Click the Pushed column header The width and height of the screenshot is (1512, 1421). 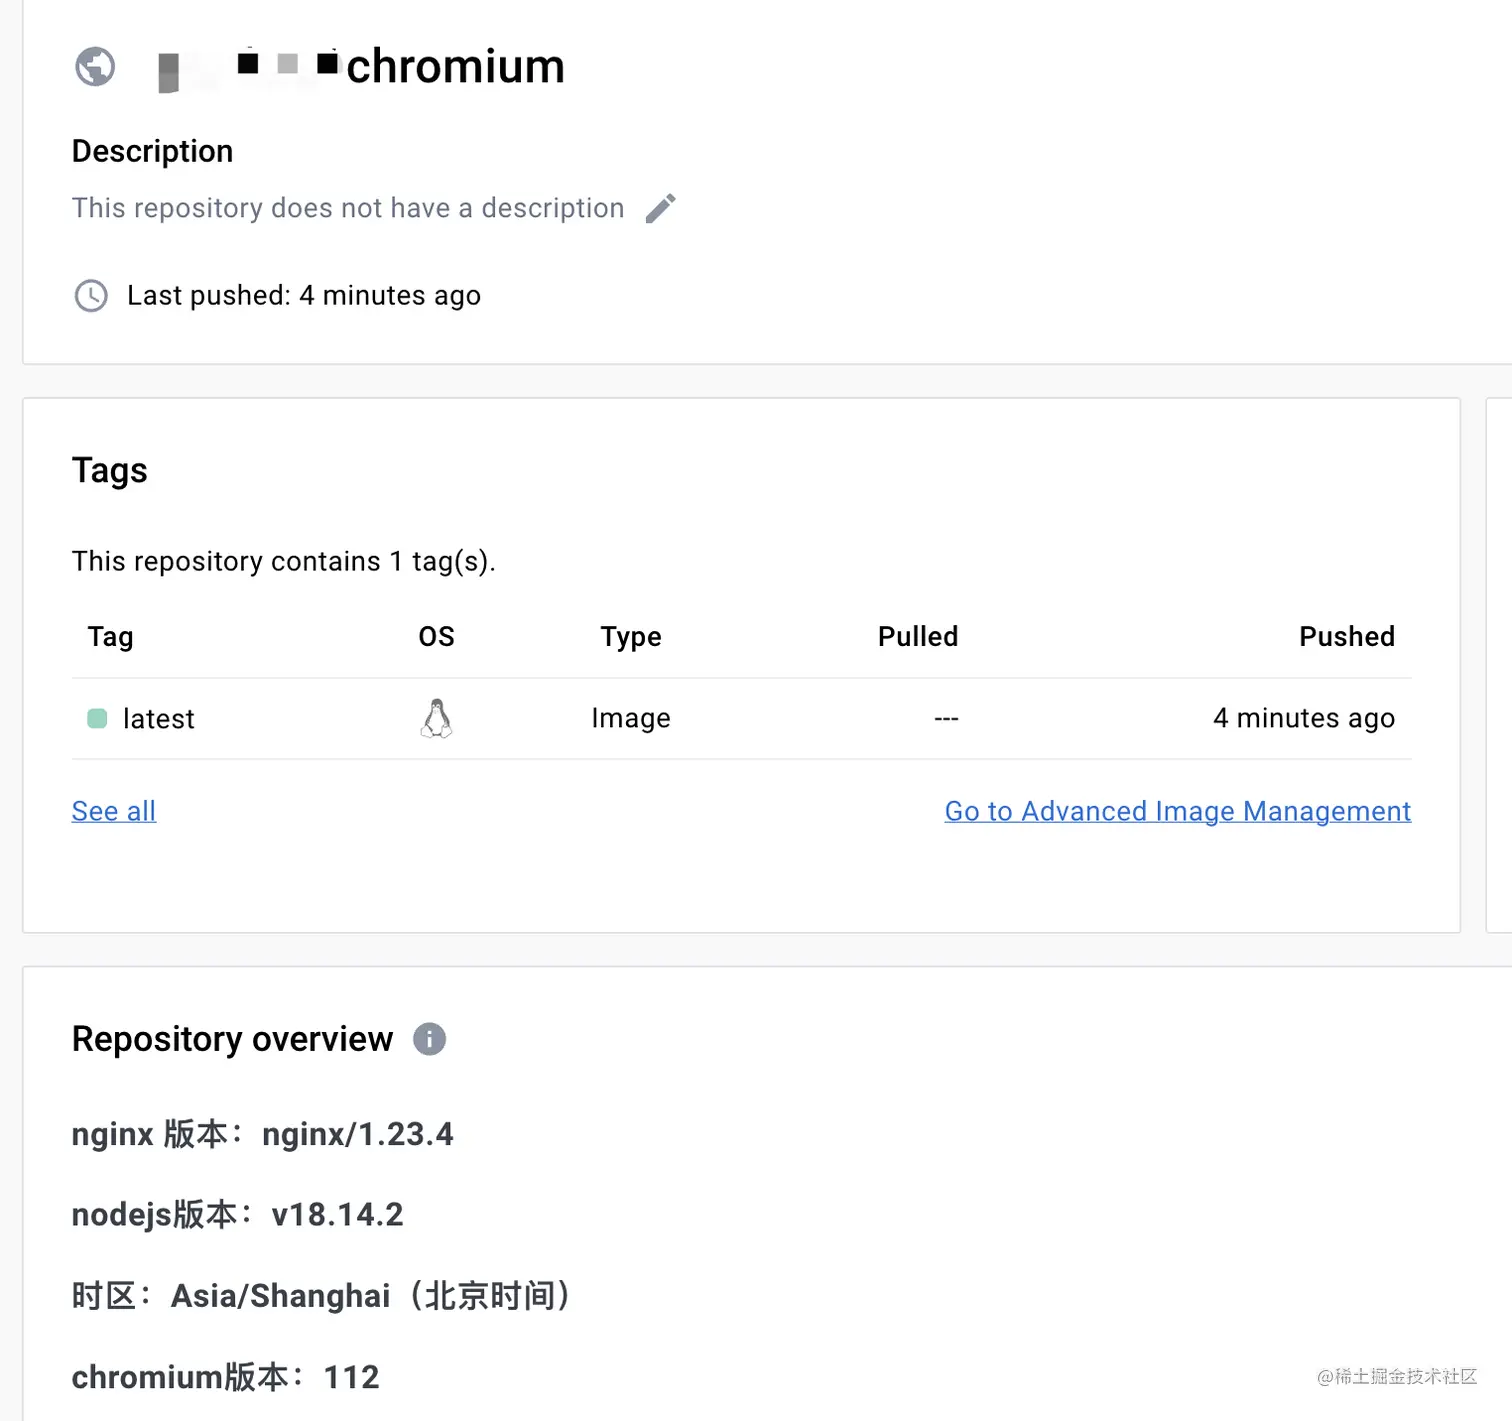pyautogui.click(x=1346, y=637)
